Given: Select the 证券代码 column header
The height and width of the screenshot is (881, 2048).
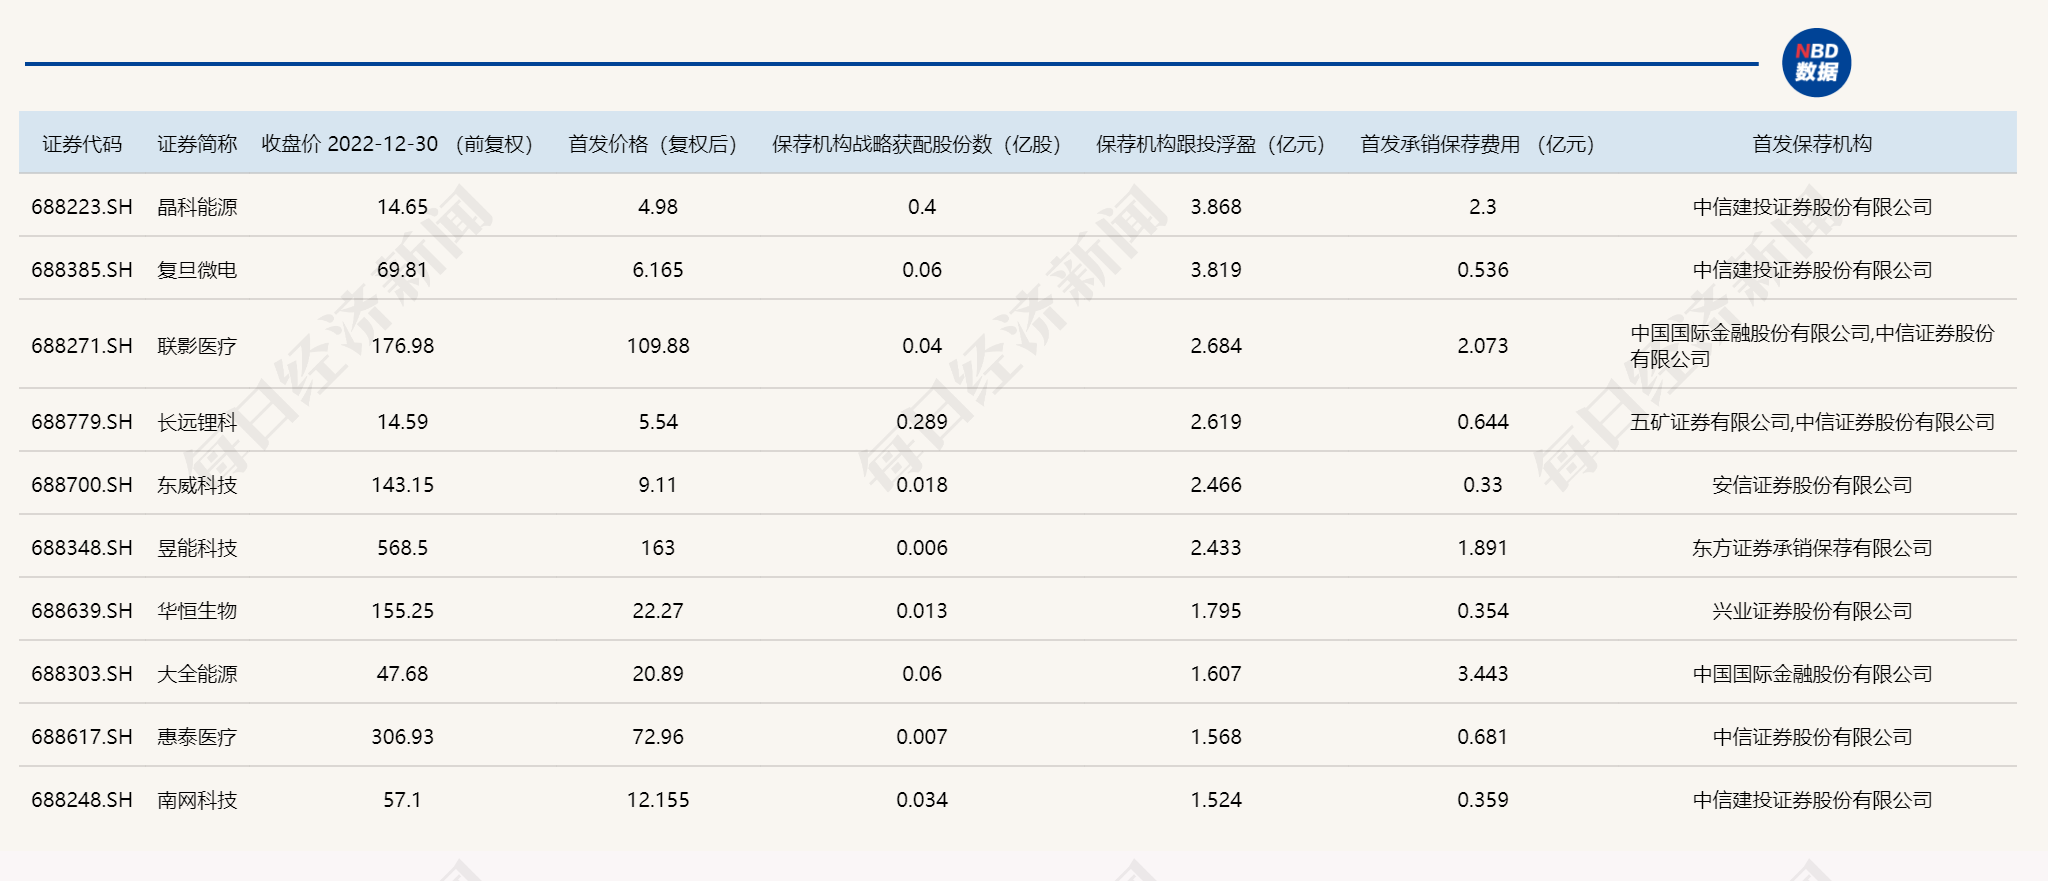Looking at the screenshot, I should coord(82,144).
